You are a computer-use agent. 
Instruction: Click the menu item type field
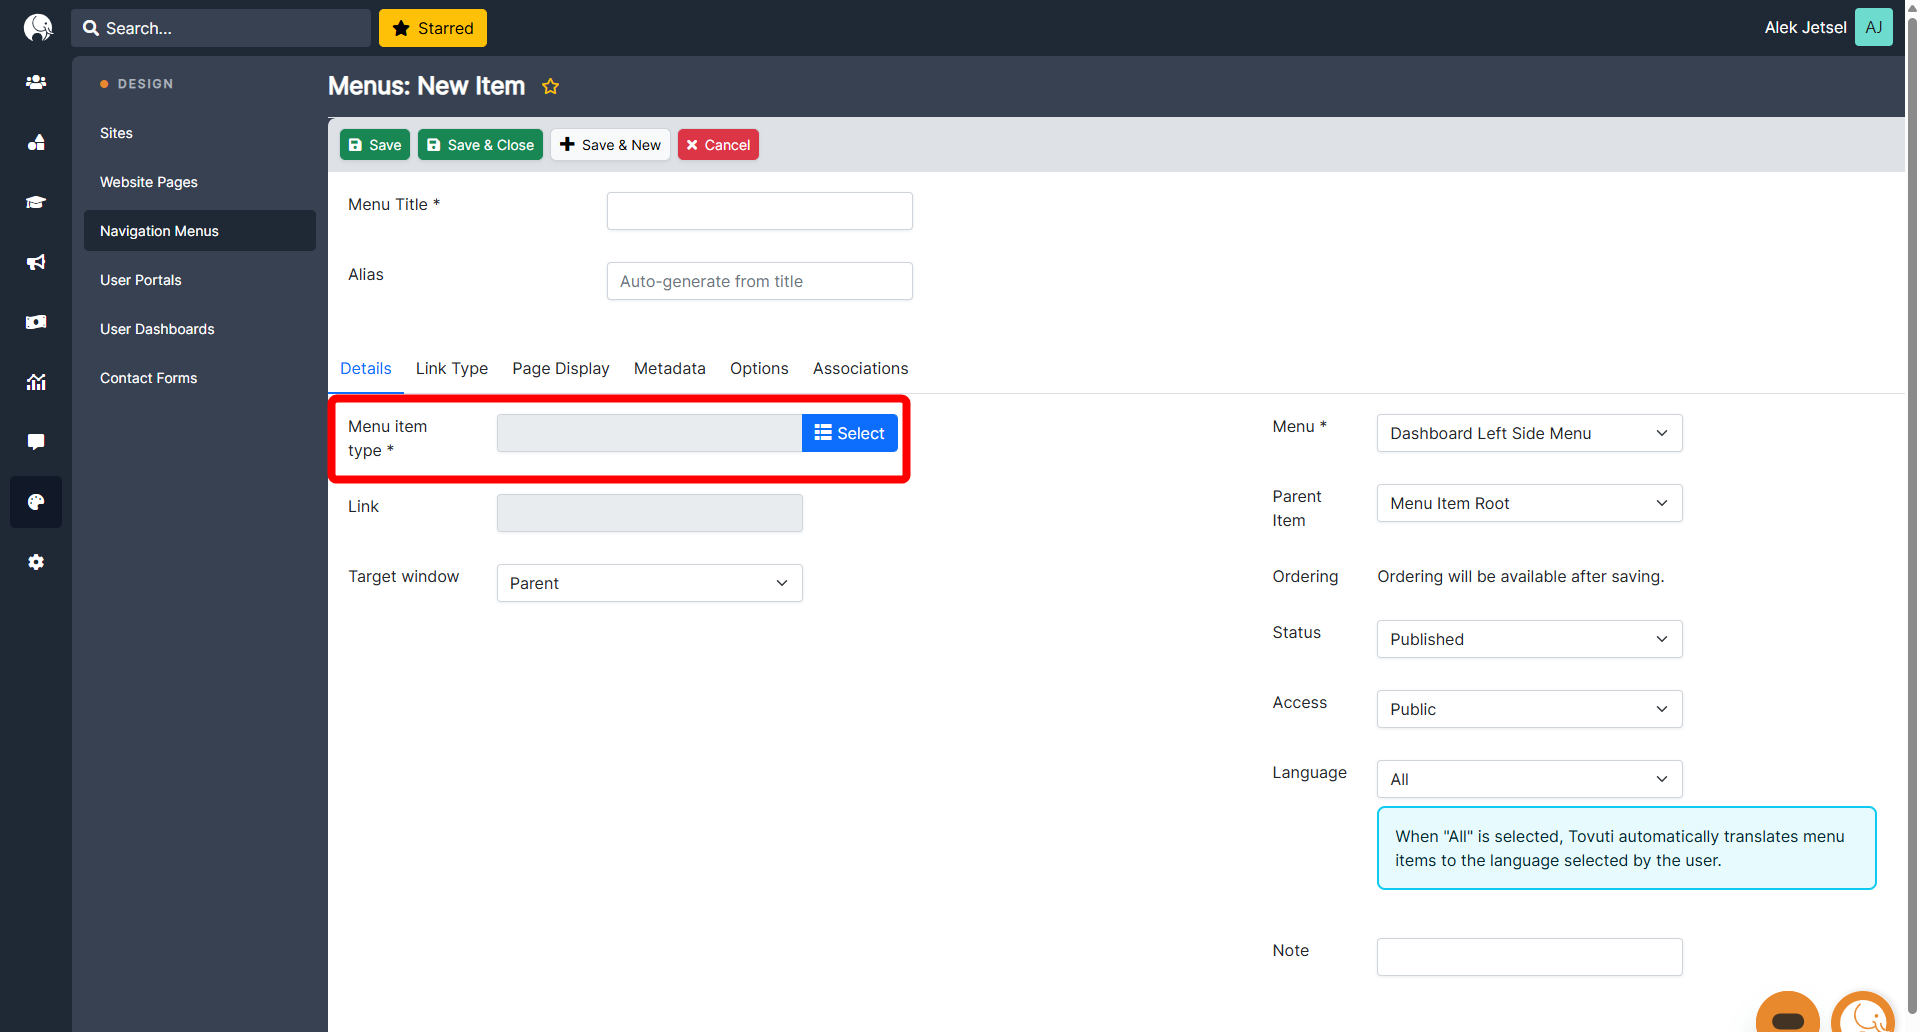[x=649, y=433]
